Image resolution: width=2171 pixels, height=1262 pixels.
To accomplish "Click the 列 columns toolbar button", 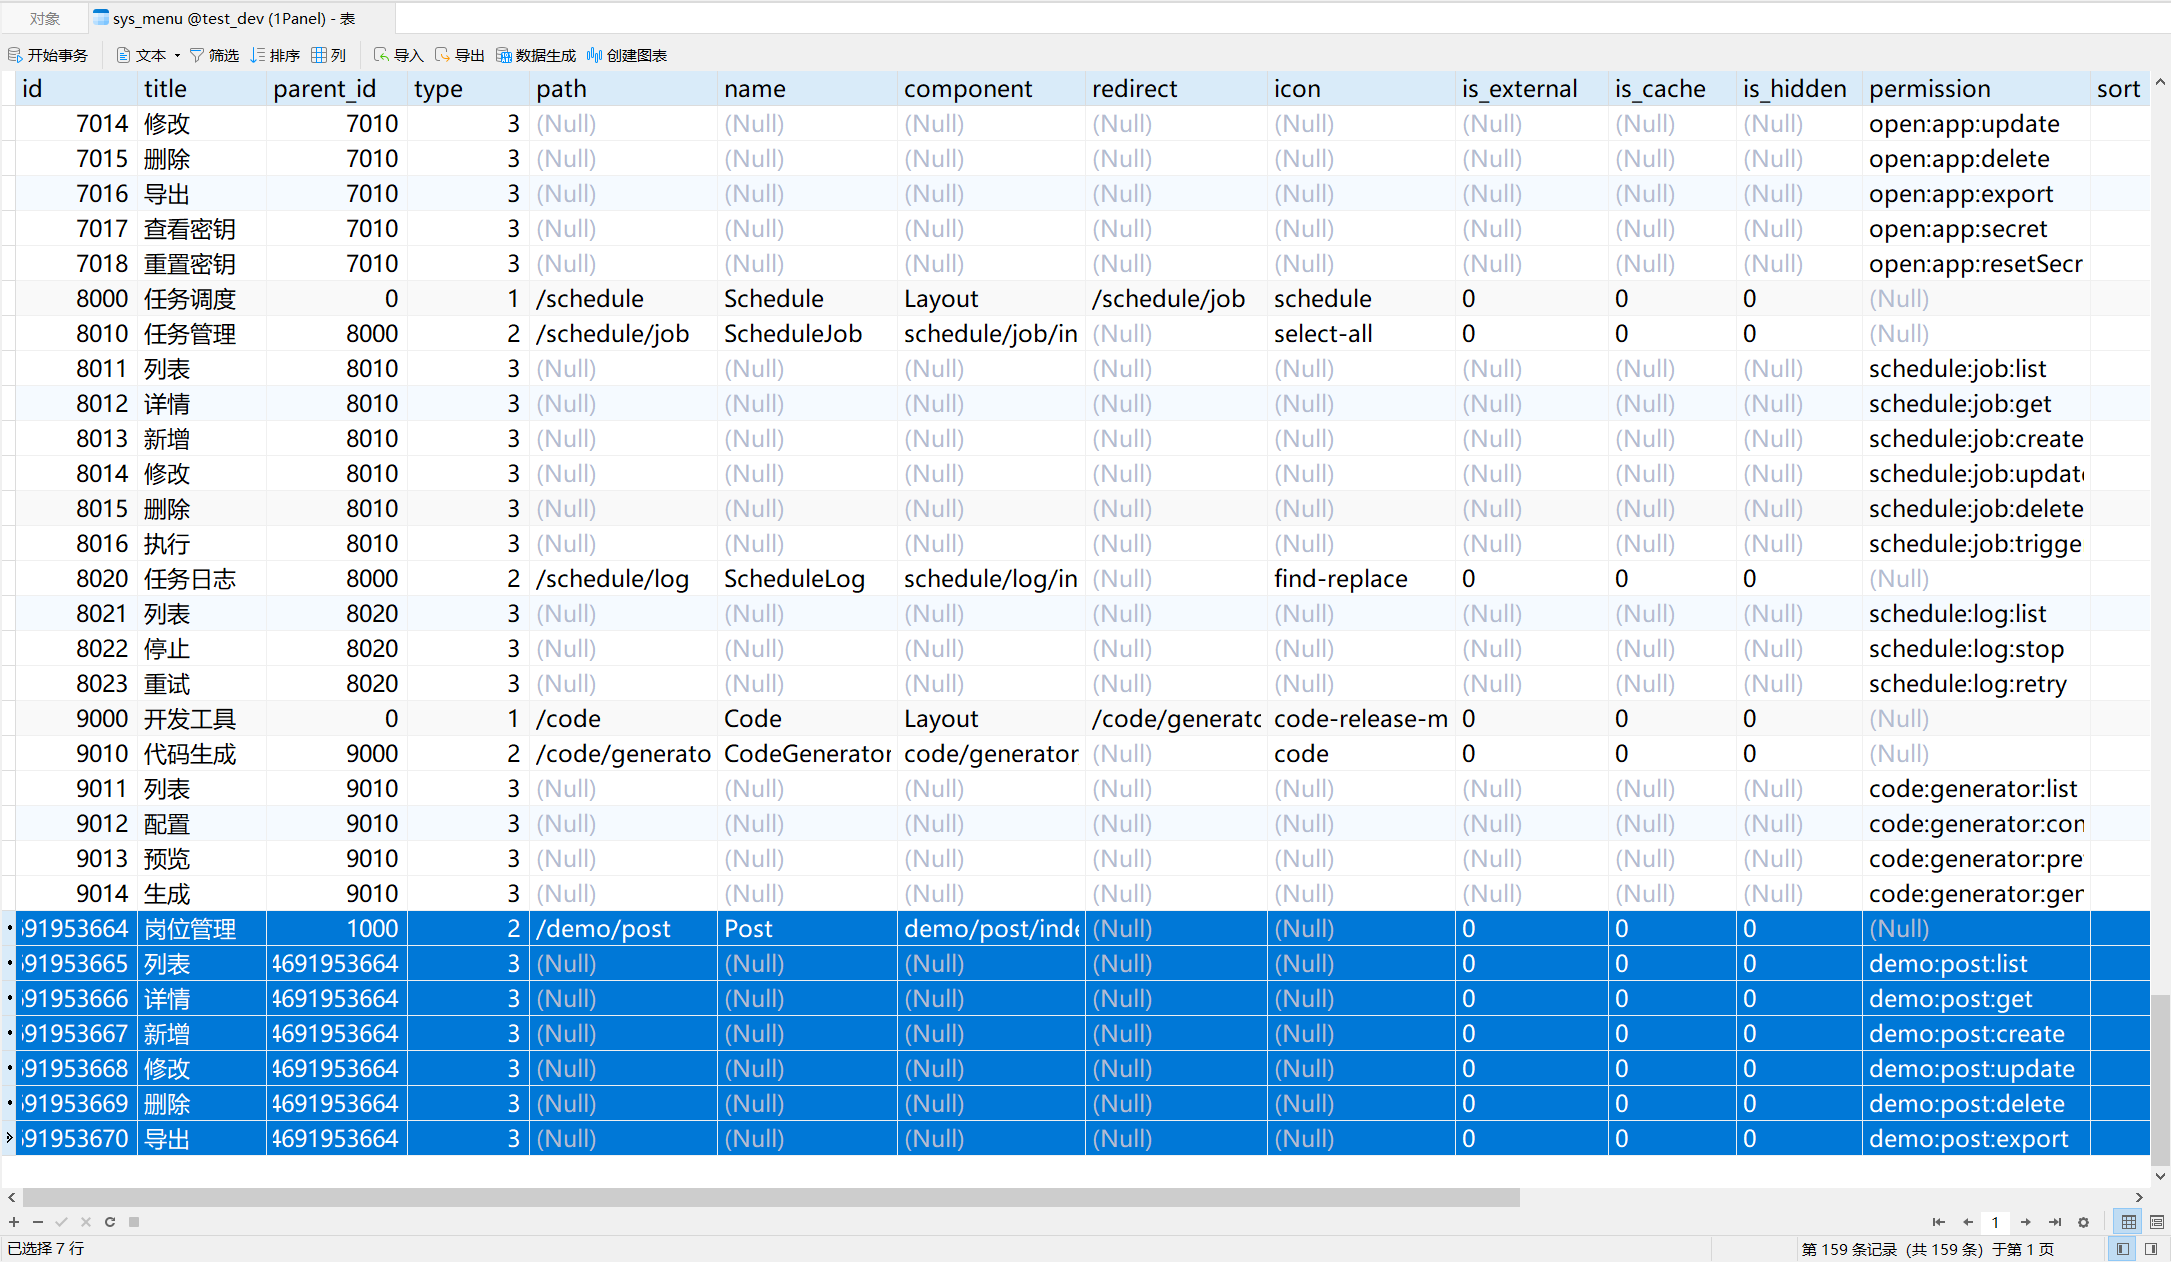I will pos(328,55).
